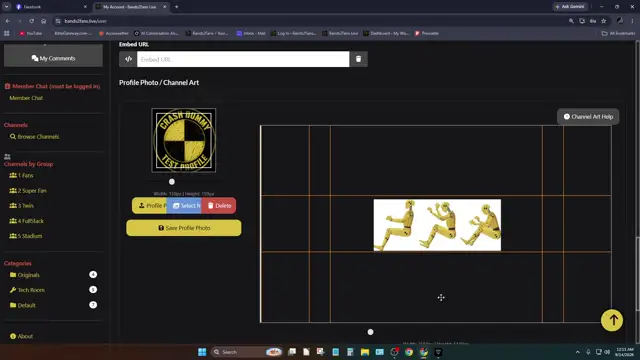
Task: Show hidden system tray icons
Action: [x=578, y=352]
